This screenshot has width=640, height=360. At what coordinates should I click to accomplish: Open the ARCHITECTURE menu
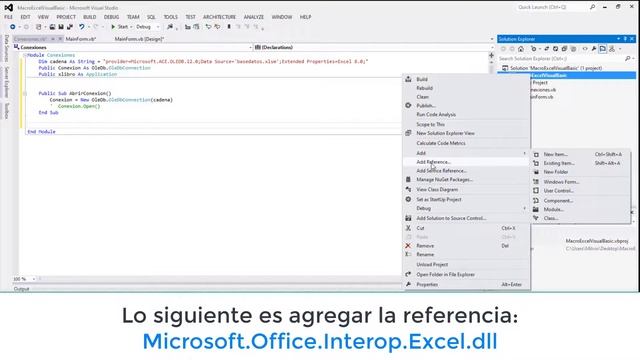click(x=220, y=17)
